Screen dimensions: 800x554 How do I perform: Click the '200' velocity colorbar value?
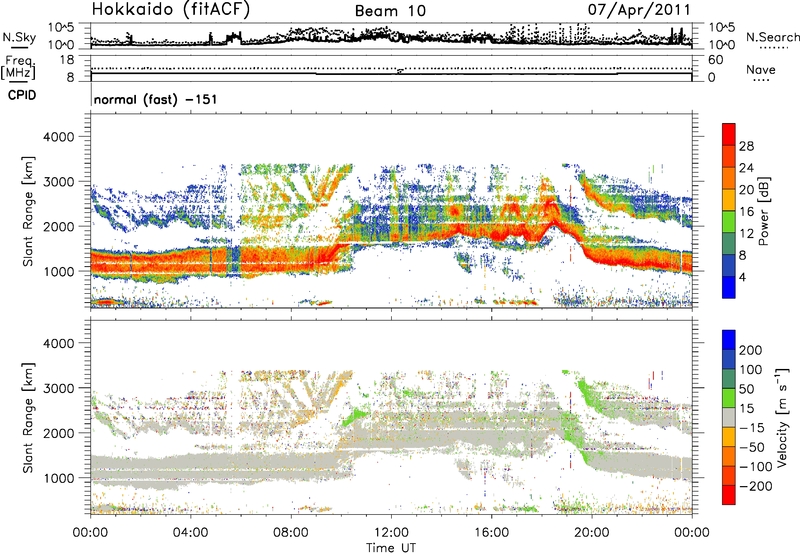pyautogui.click(x=751, y=350)
